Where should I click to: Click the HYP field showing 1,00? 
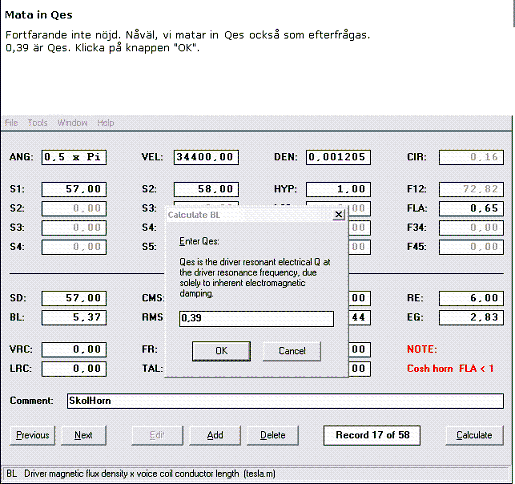point(338,189)
